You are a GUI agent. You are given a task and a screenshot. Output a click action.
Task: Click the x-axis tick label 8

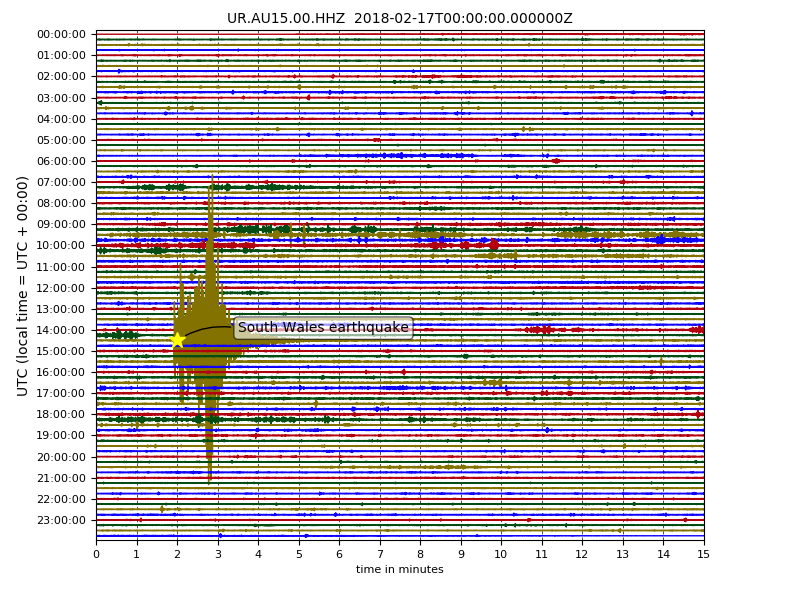click(x=420, y=555)
